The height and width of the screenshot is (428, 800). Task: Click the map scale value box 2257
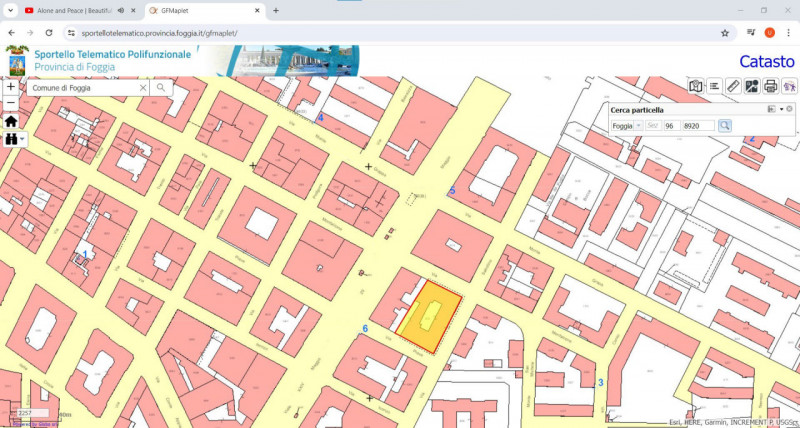tap(33, 413)
